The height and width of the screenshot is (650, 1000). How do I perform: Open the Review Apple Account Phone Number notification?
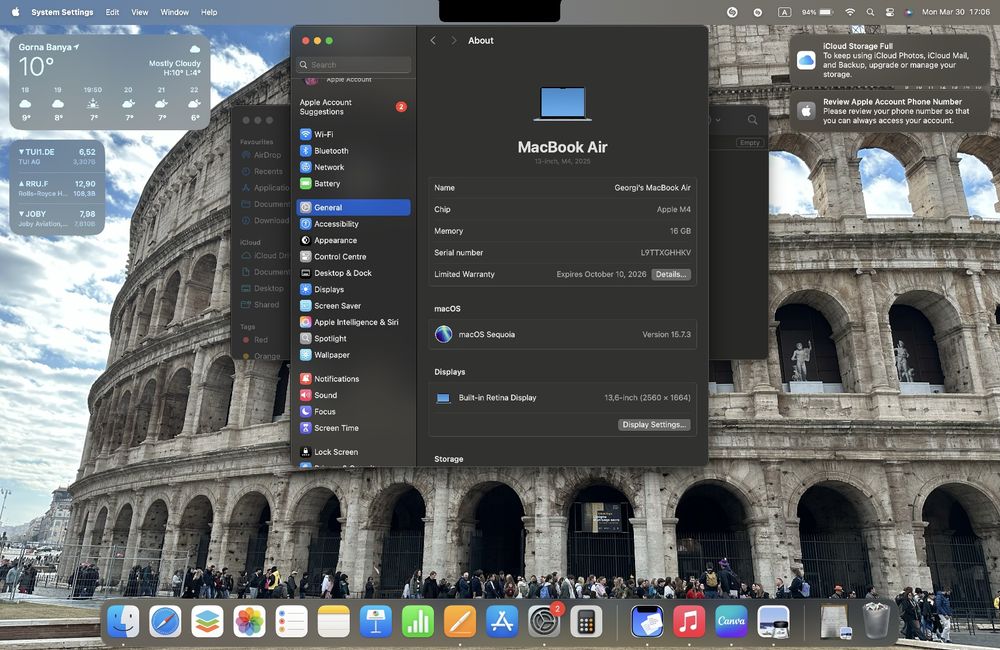[x=889, y=111]
